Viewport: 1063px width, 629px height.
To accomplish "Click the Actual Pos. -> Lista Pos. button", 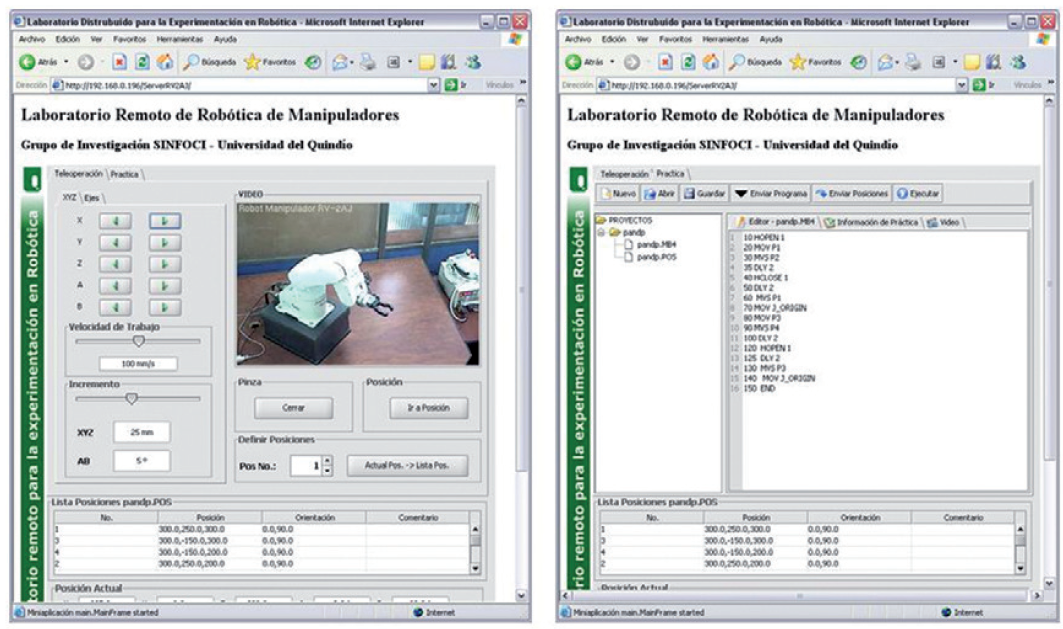I will point(407,465).
